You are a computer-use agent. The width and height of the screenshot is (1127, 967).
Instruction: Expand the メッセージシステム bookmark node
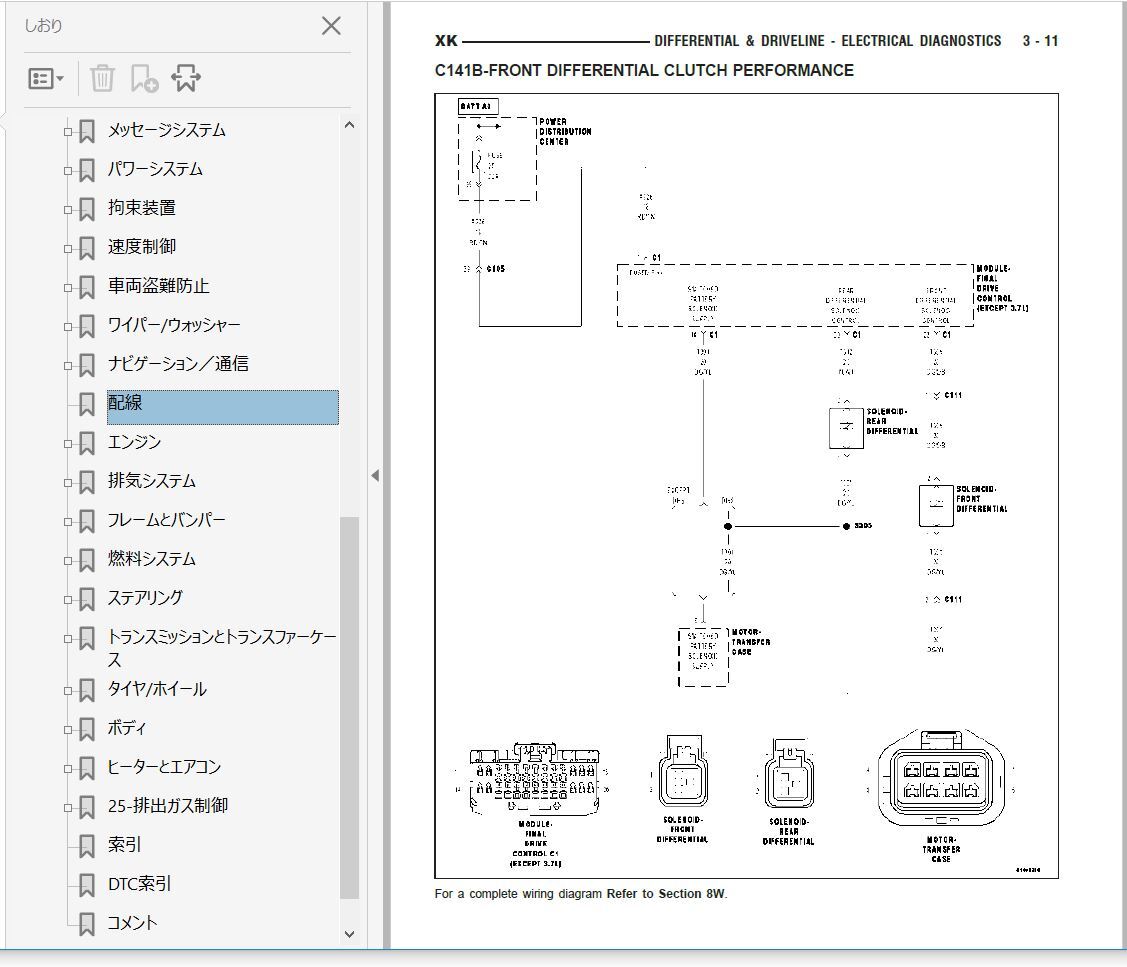tap(68, 132)
